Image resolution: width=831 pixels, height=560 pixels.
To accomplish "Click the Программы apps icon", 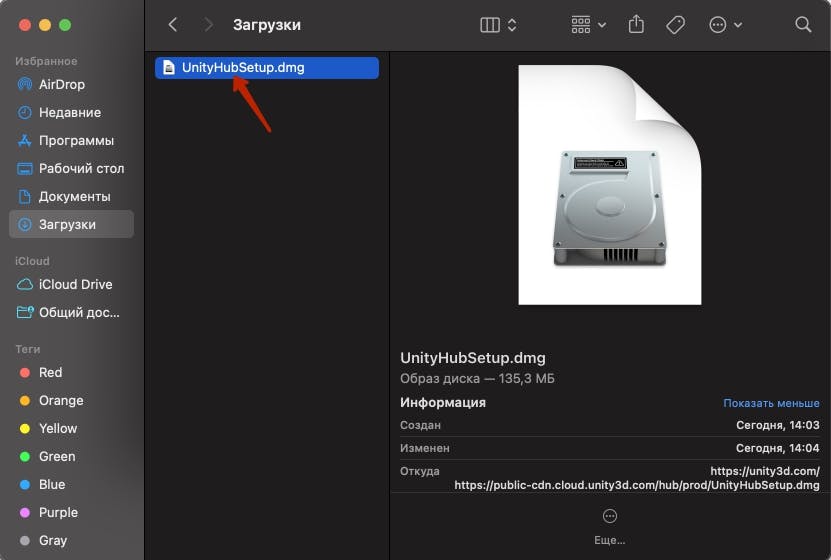I will 25,140.
